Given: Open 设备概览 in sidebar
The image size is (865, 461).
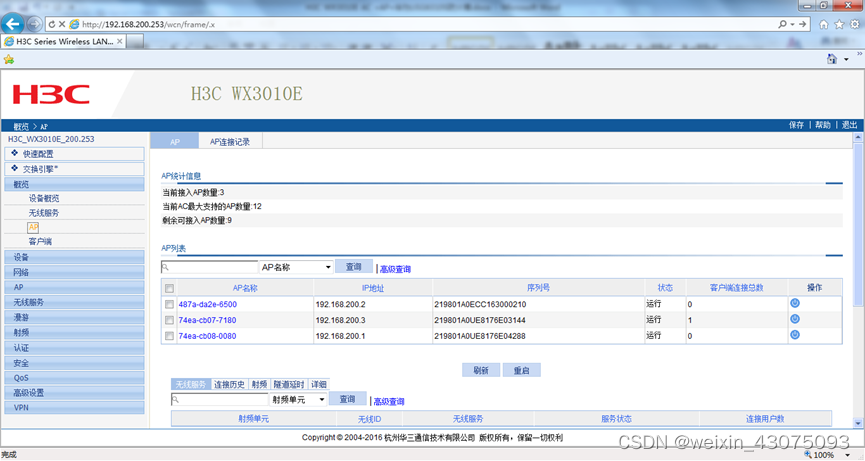Looking at the screenshot, I should [x=44, y=199].
